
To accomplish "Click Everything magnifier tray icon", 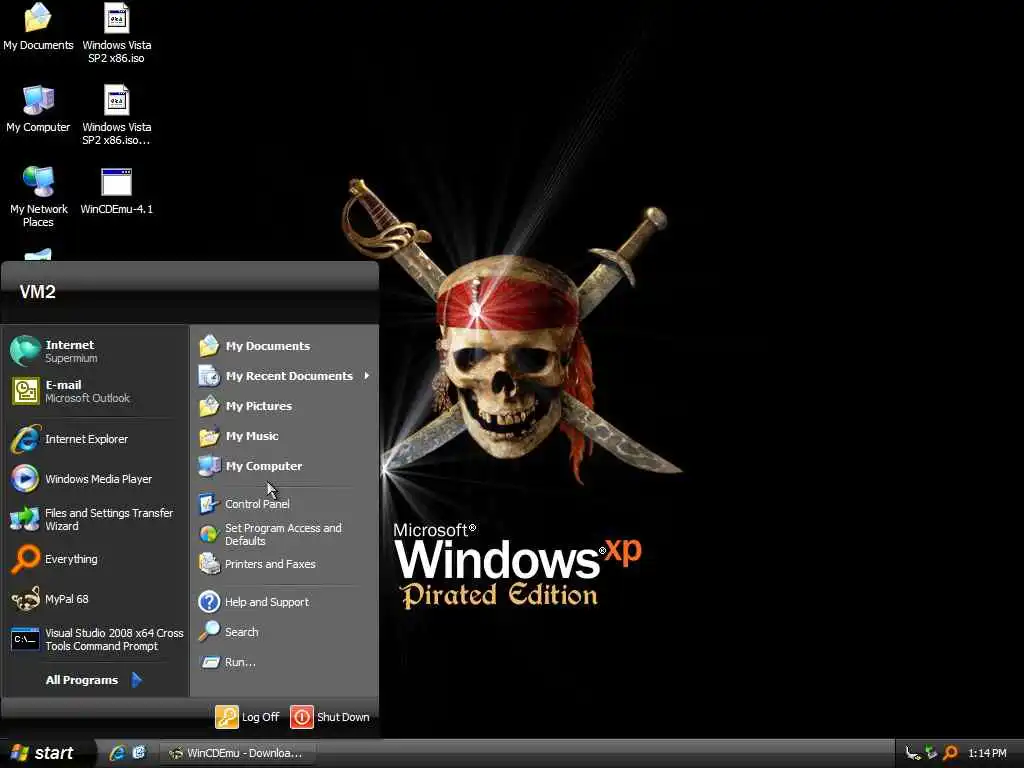I will (x=950, y=753).
